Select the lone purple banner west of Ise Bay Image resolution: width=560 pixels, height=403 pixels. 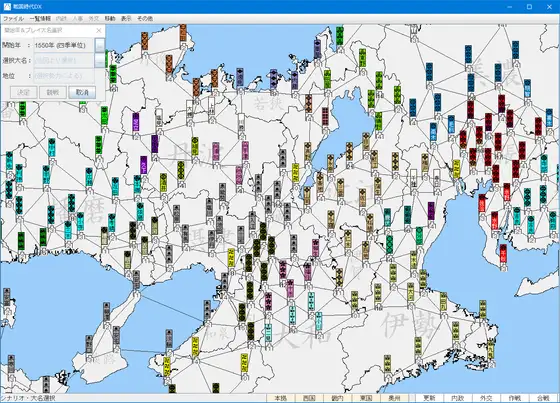[431, 210]
